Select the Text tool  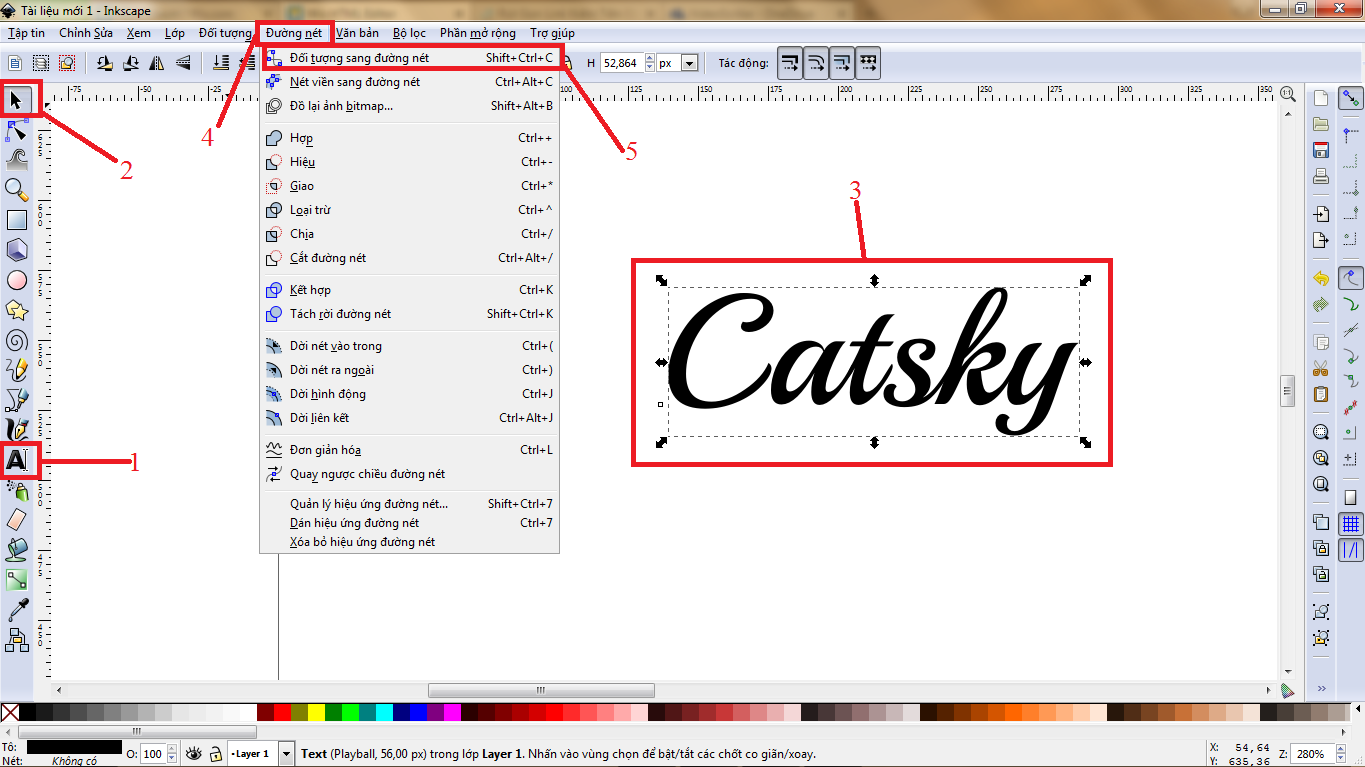click(x=17, y=460)
